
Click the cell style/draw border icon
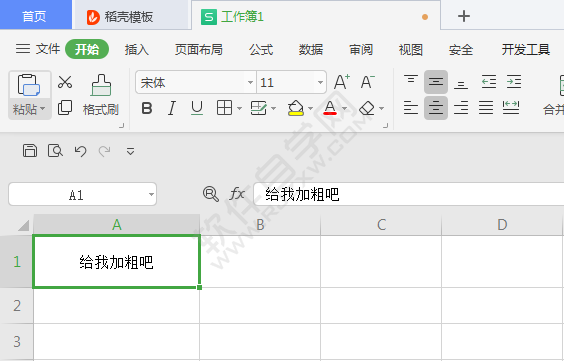[258, 108]
